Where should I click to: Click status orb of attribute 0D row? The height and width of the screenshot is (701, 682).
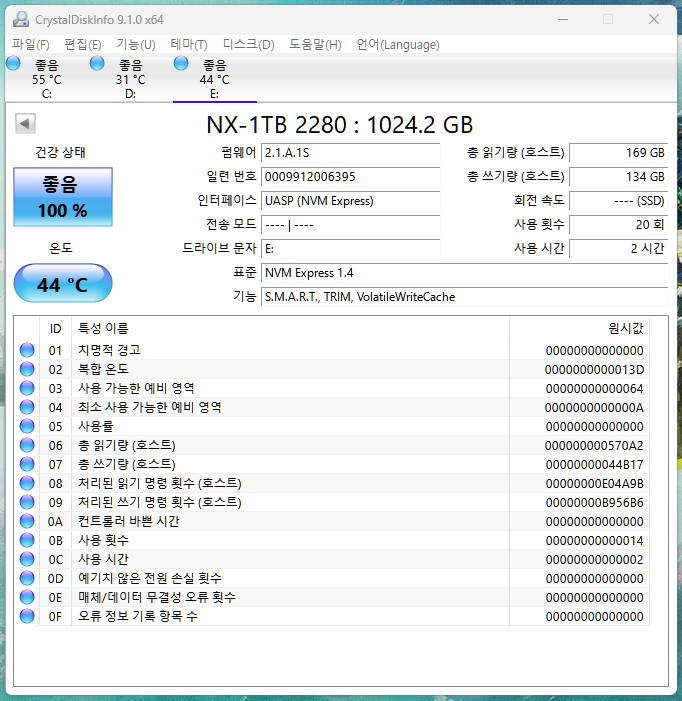tap(27, 578)
